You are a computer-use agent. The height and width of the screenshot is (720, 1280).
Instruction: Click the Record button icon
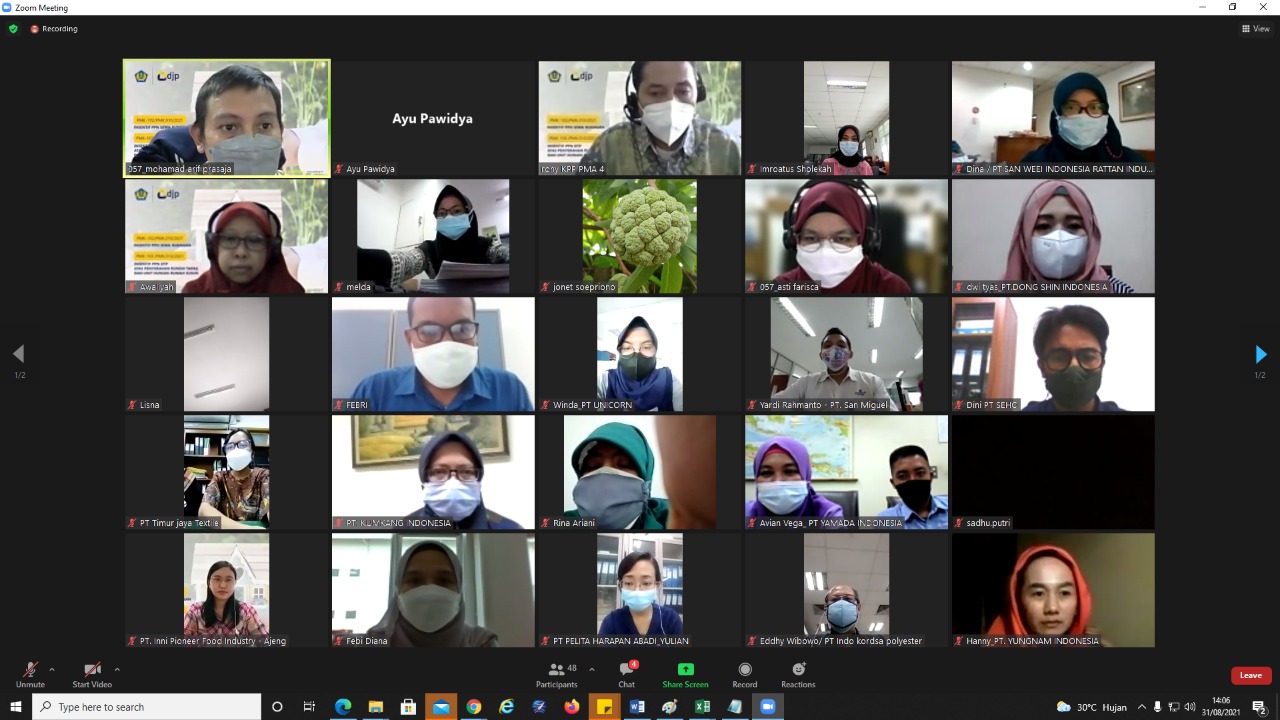click(744, 670)
